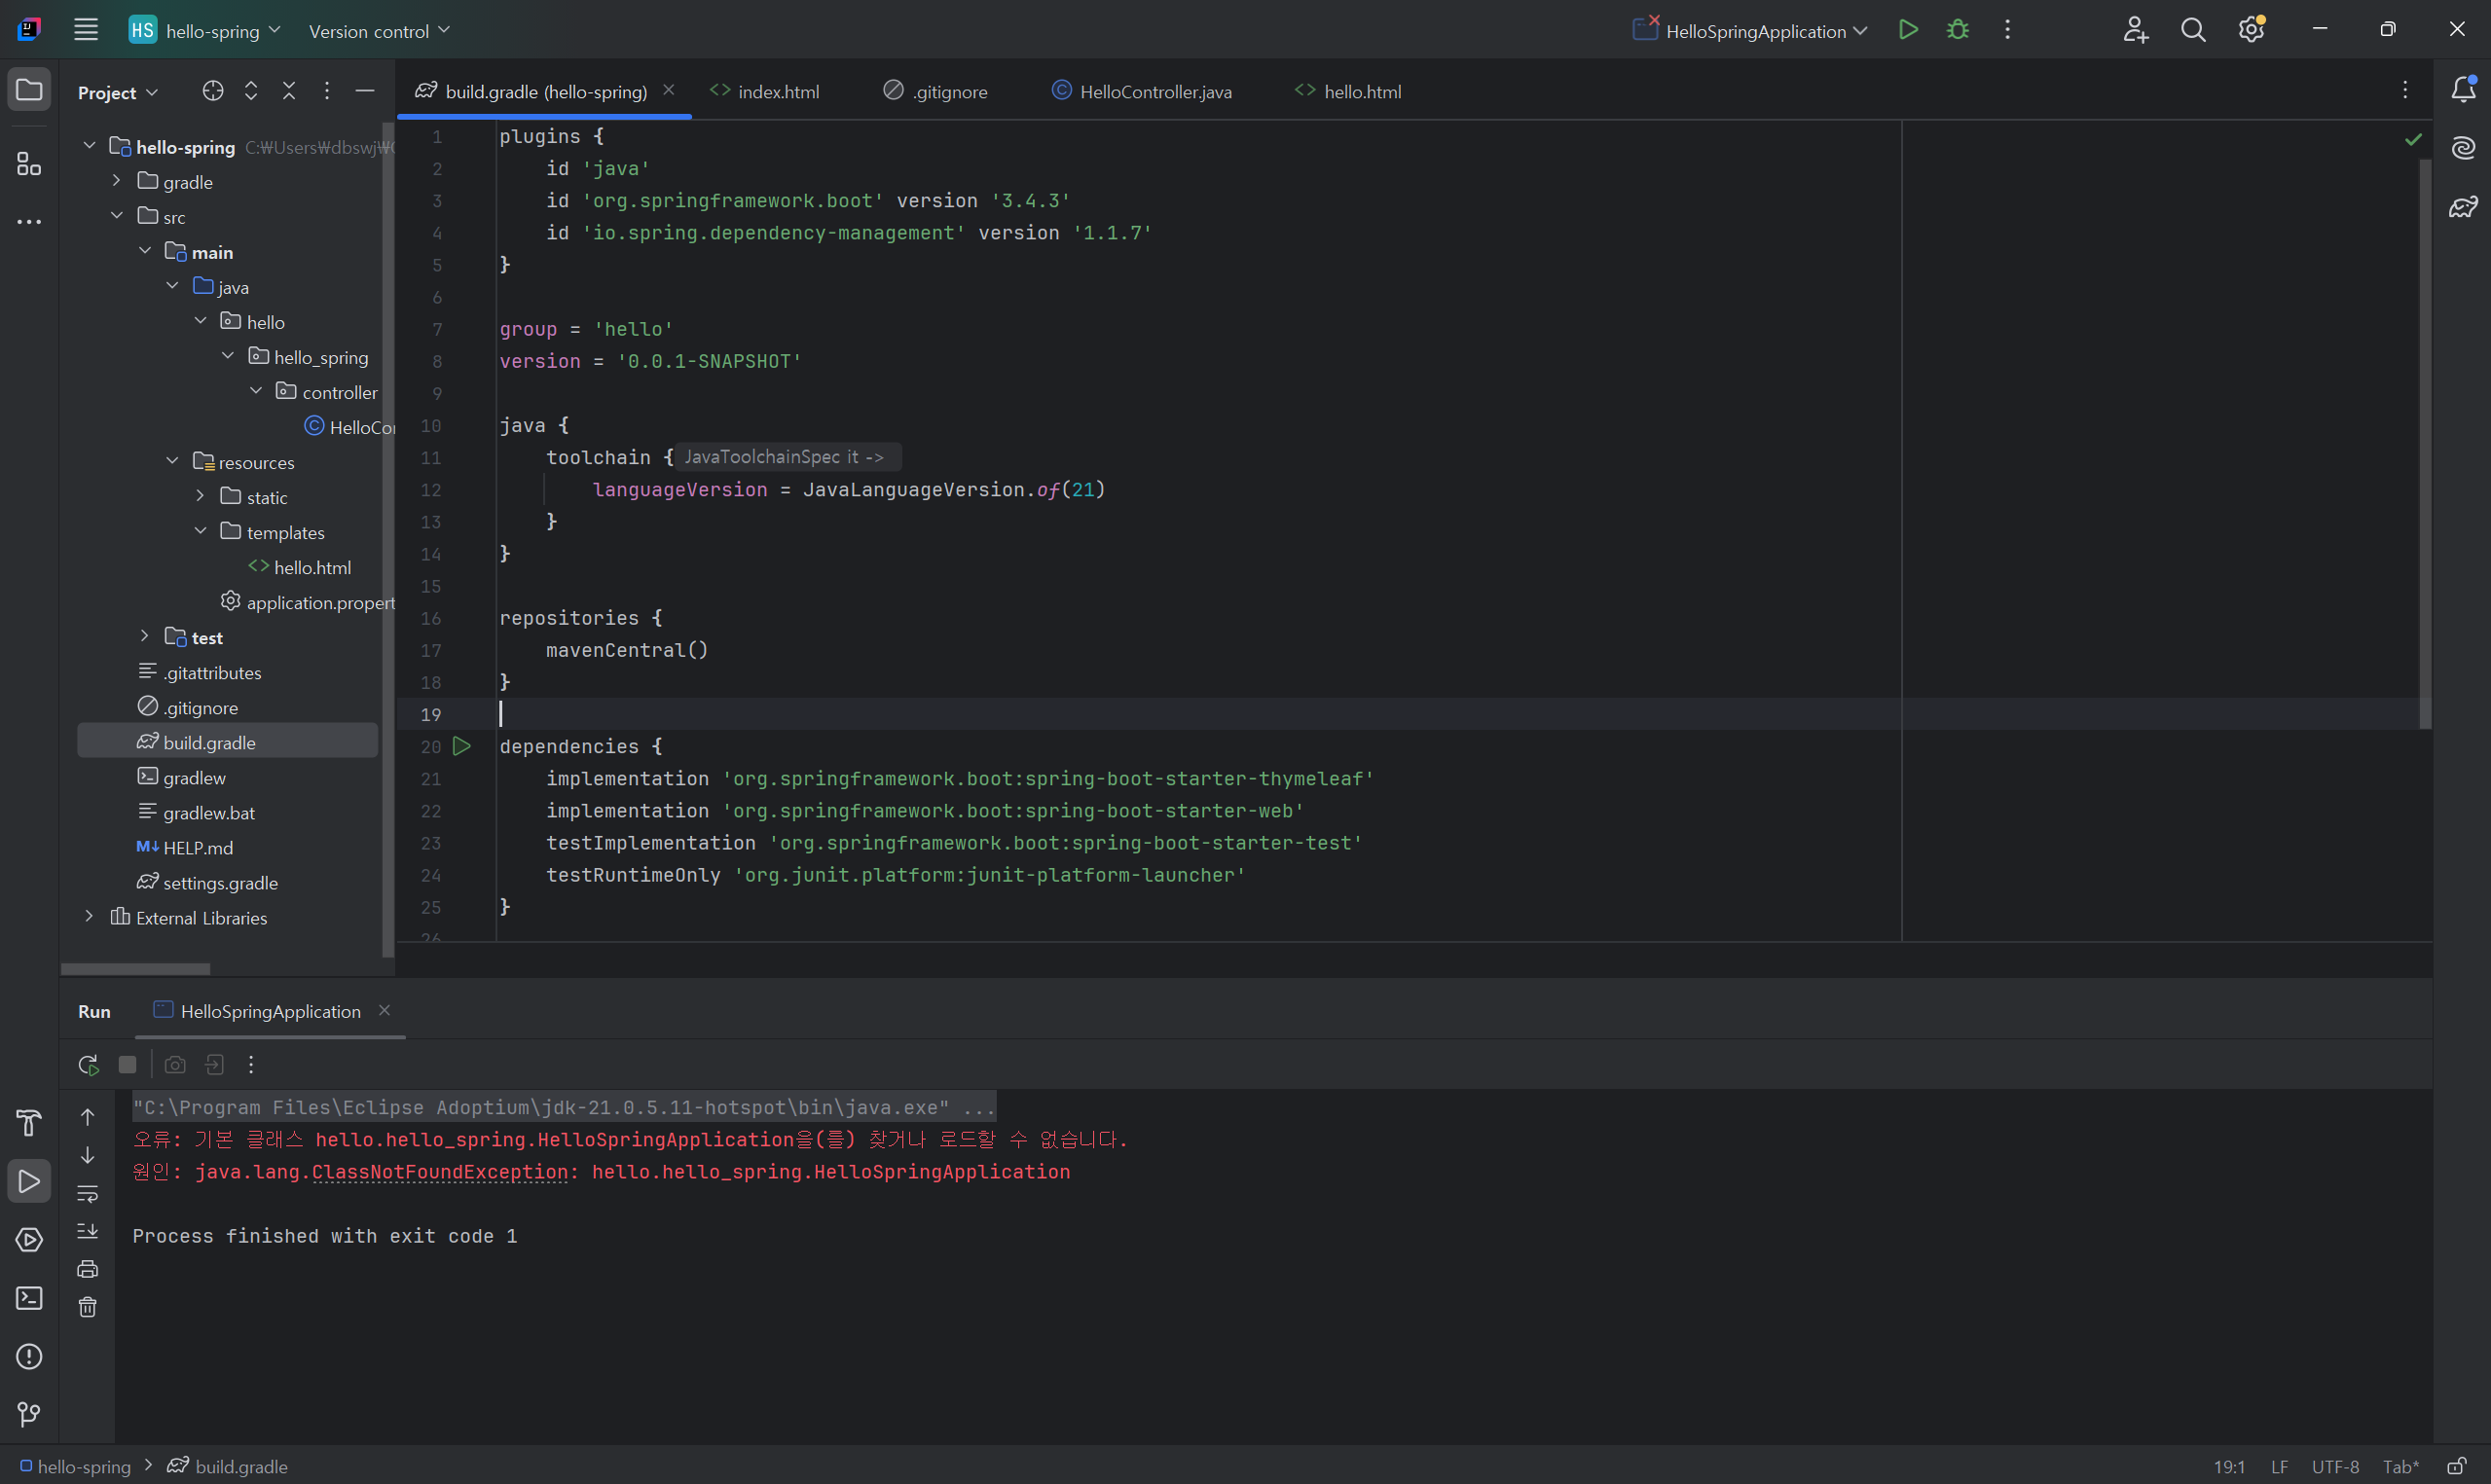Click line separator LF in status bar

(x=2279, y=1467)
